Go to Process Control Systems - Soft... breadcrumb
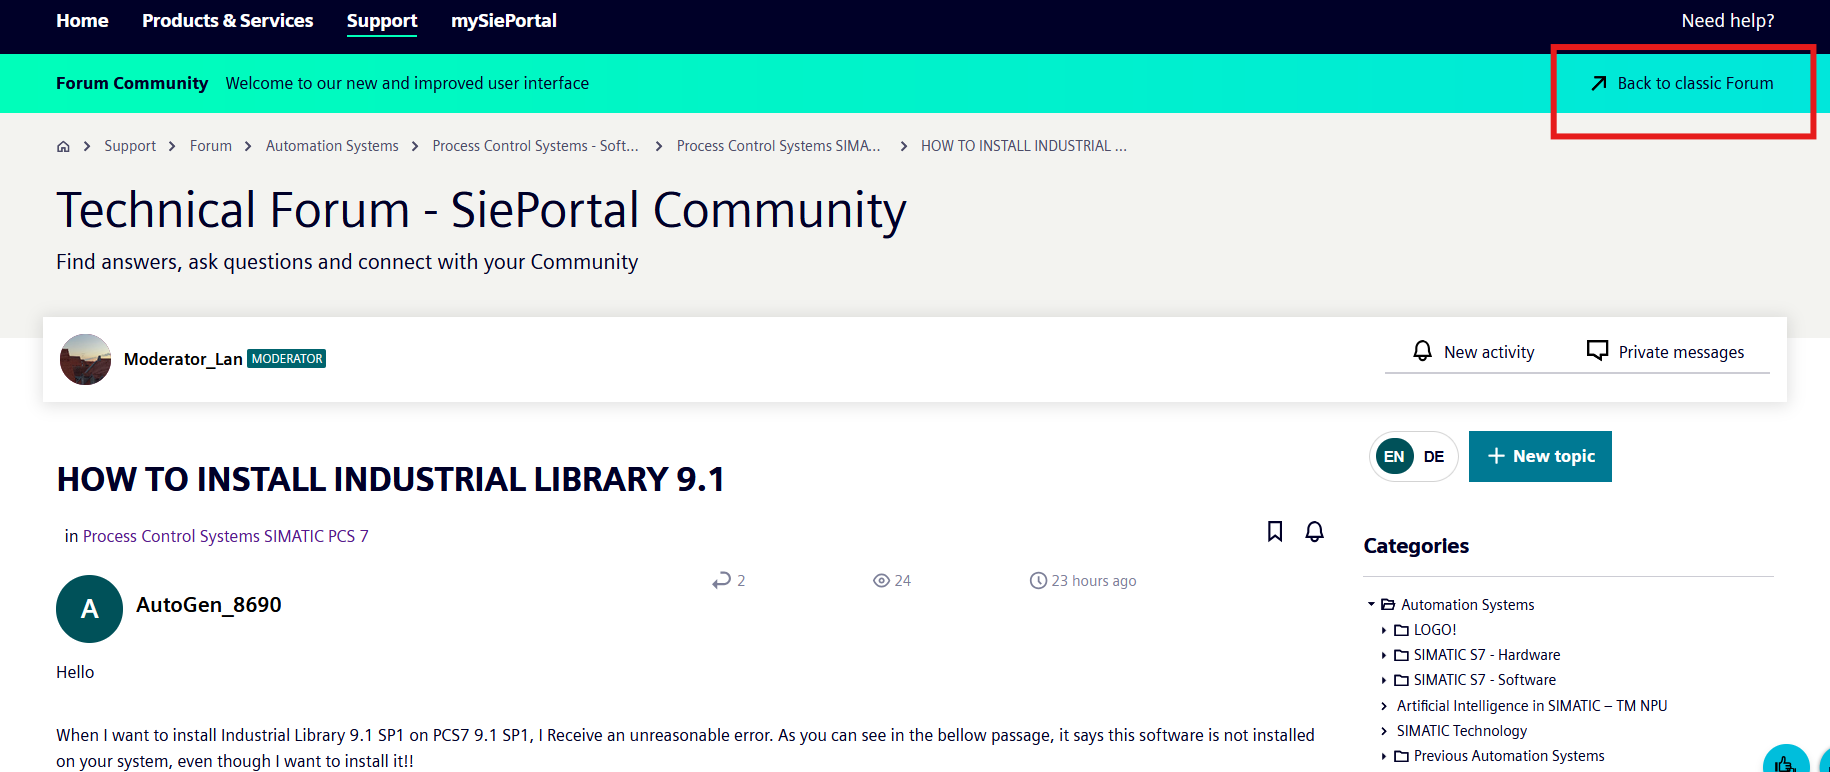 pyautogui.click(x=535, y=146)
